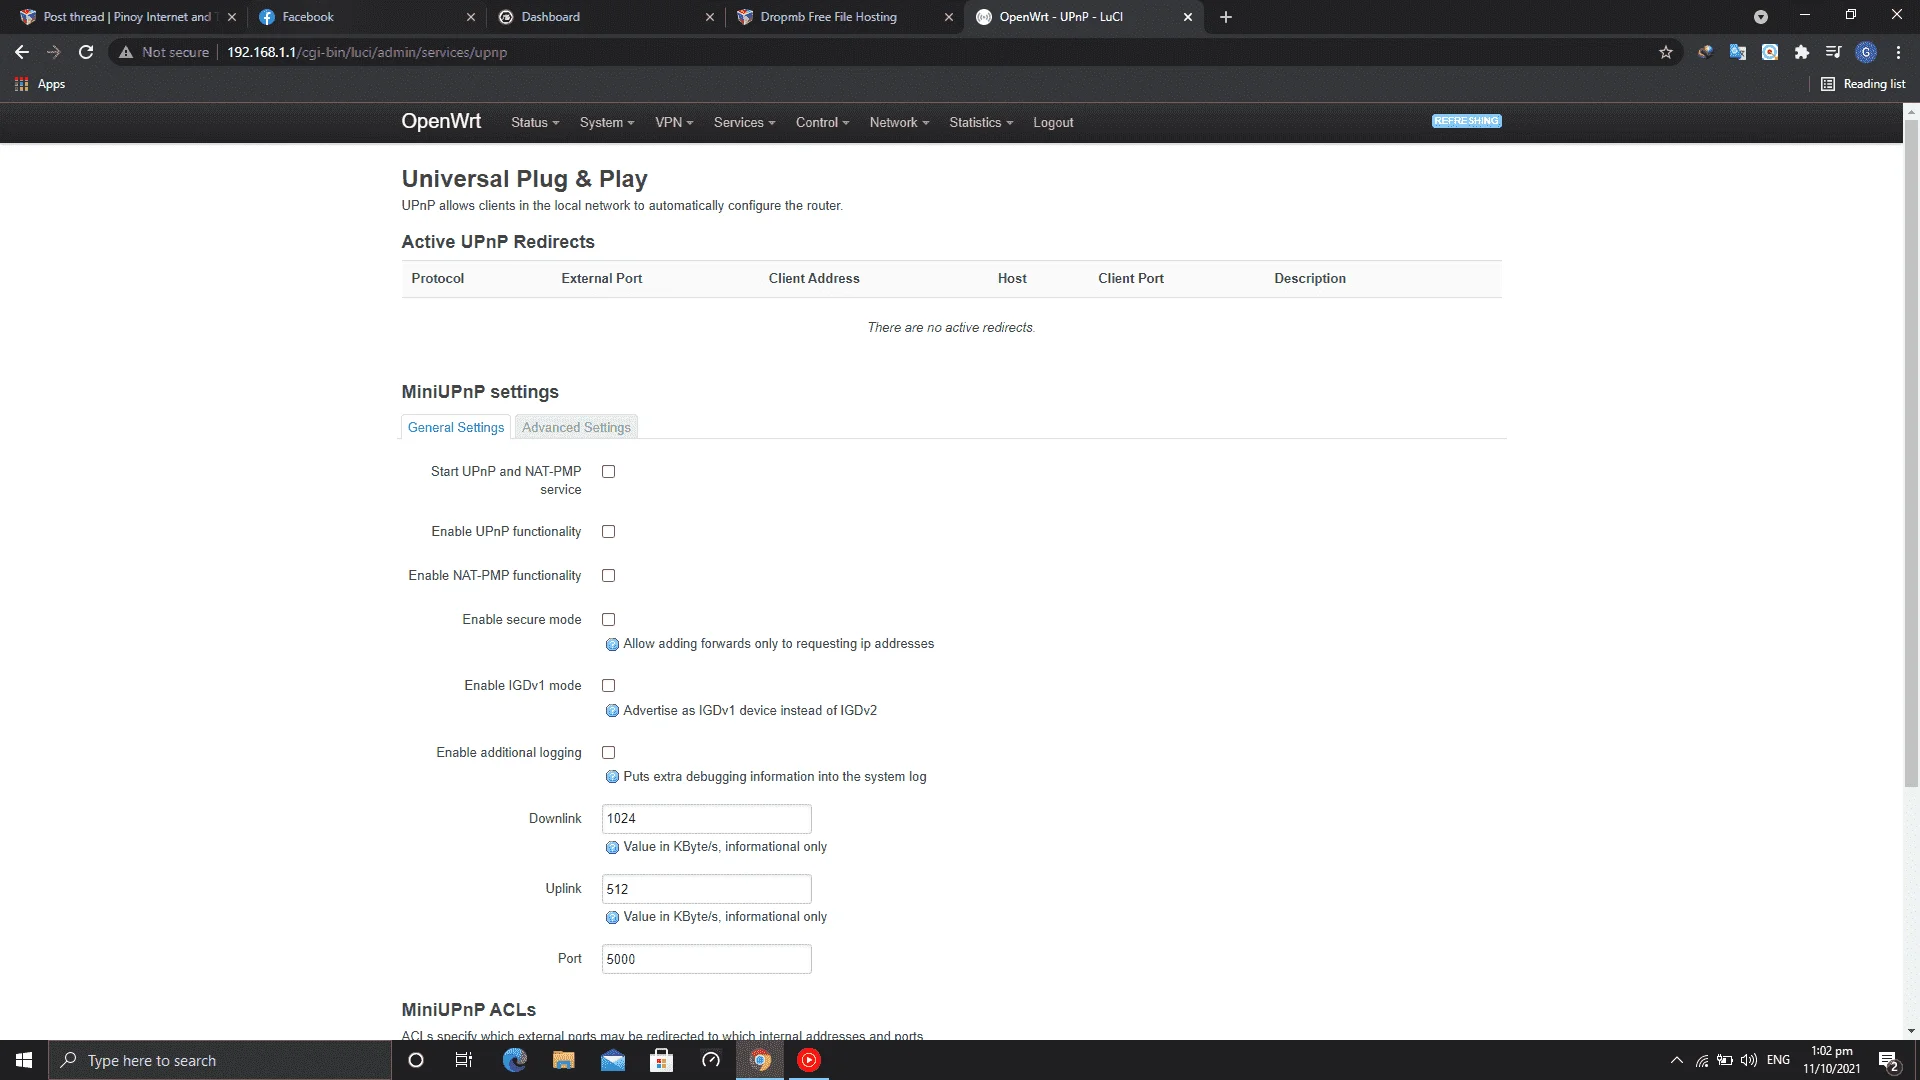Switch to the Facebook browser tab
This screenshot has height=1080, width=1920.
[x=366, y=17]
